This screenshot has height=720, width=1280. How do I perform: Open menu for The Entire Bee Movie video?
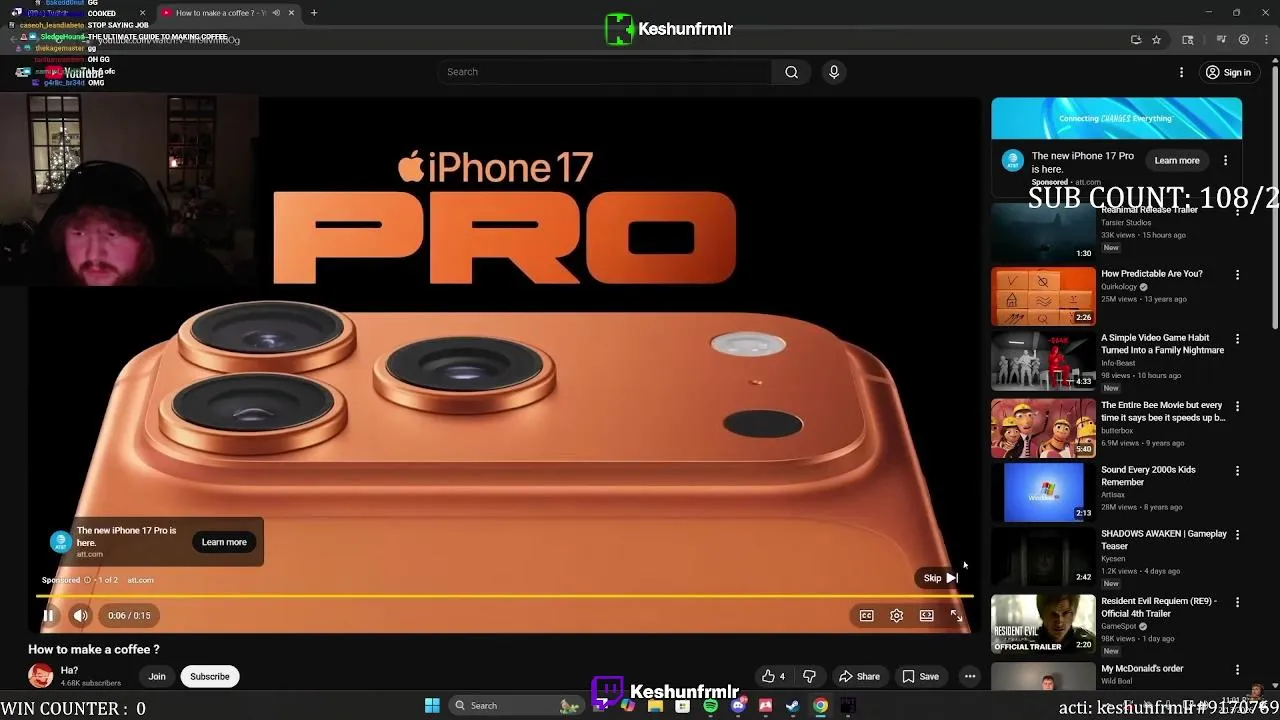coord(1237,407)
